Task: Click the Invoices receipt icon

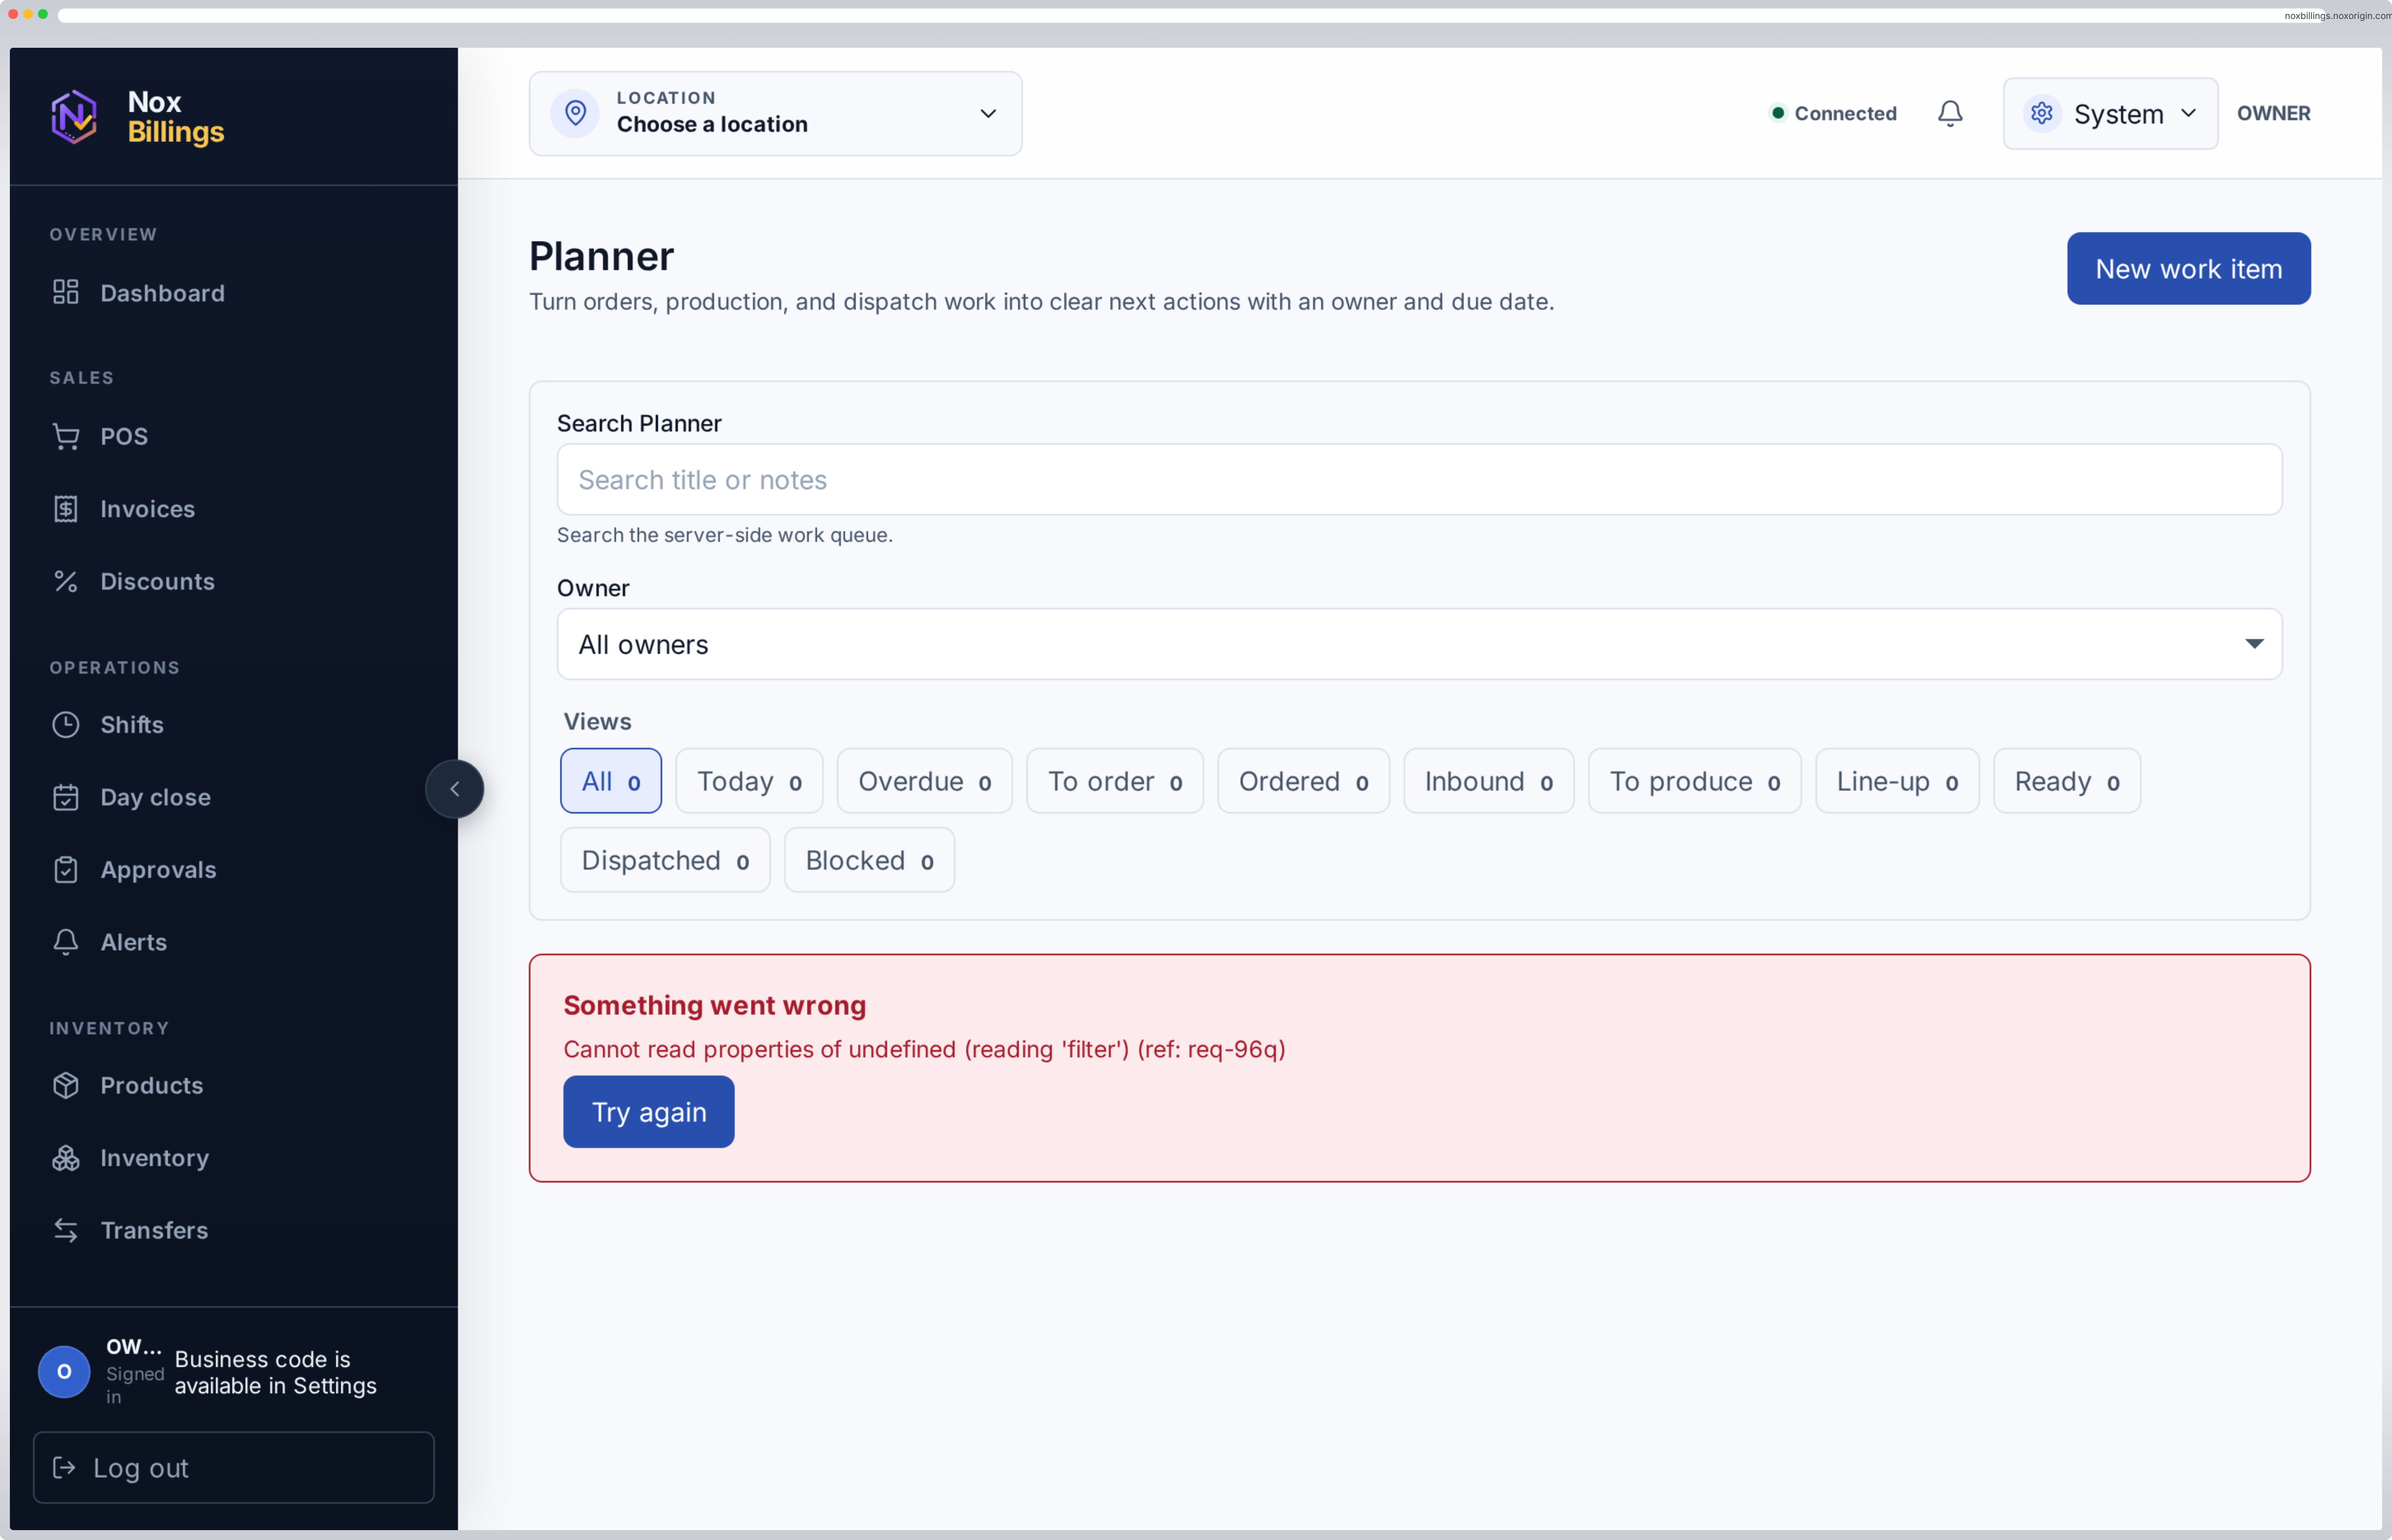Action: pos(66,509)
